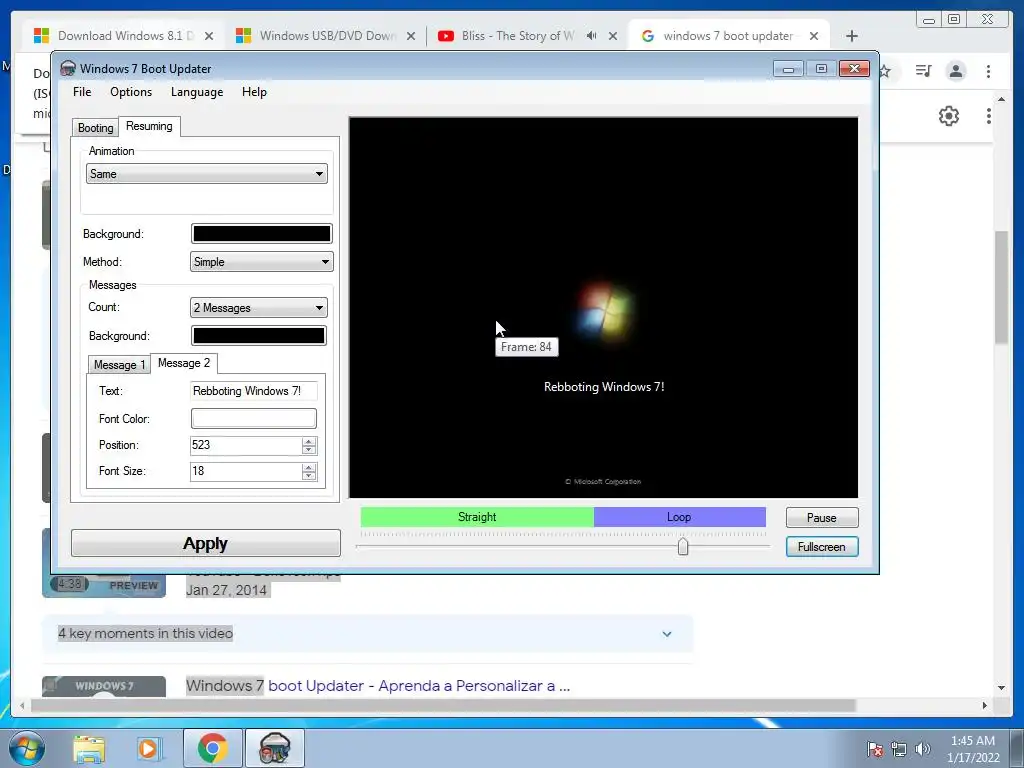Switch to the Booting tab
The image size is (1024, 768).
pos(95,128)
